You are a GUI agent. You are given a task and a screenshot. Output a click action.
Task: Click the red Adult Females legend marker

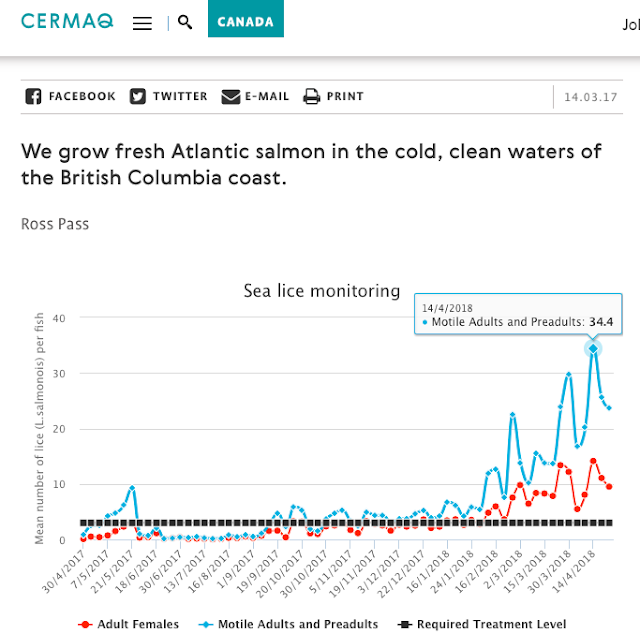click(x=85, y=624)
